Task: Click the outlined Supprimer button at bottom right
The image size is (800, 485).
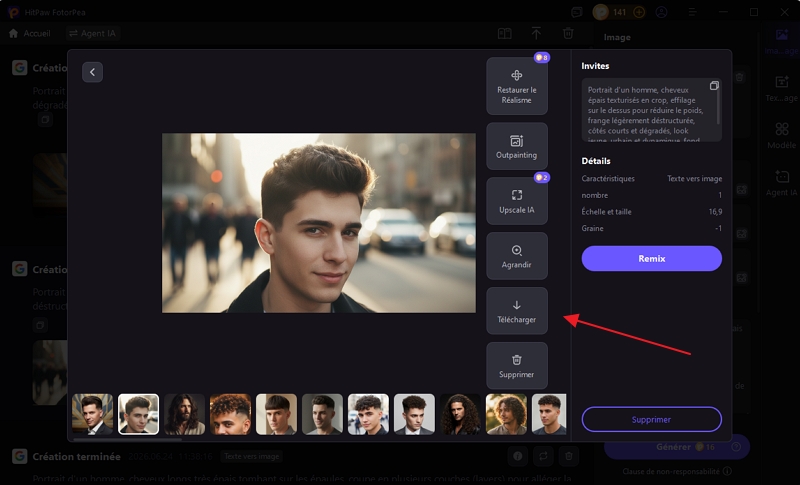Action: click(x=652, y=419)
